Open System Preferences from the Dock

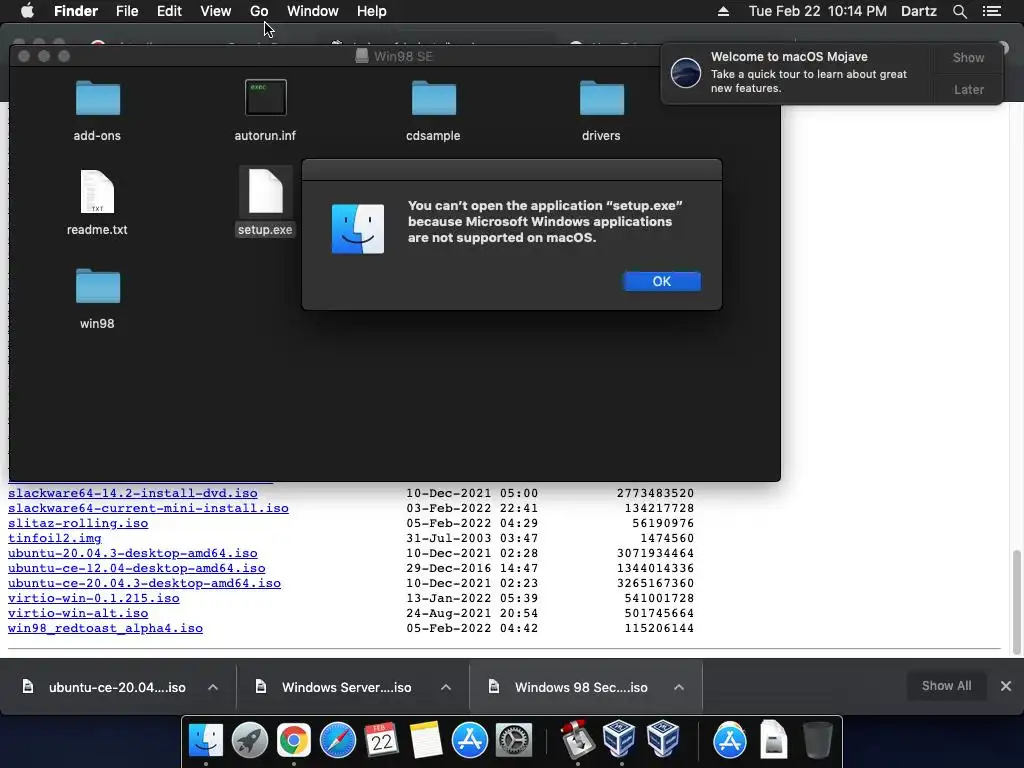pyautogui.click(x=514, y=740)
